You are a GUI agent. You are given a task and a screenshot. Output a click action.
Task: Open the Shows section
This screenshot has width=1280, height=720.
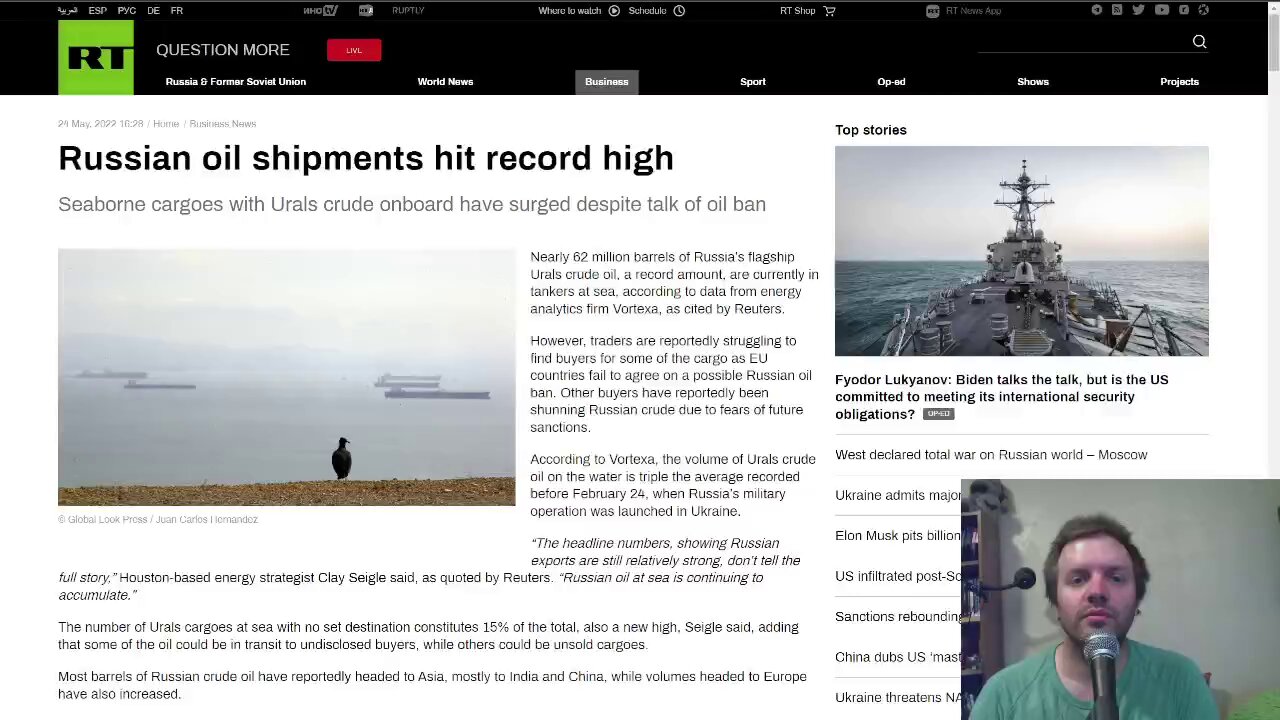tap(1033, 82)
